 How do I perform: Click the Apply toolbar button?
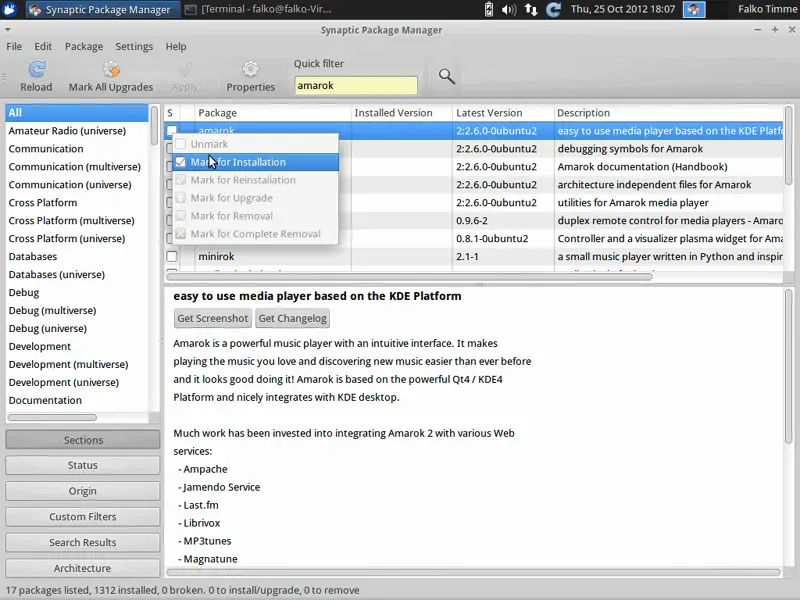(185, 77)
